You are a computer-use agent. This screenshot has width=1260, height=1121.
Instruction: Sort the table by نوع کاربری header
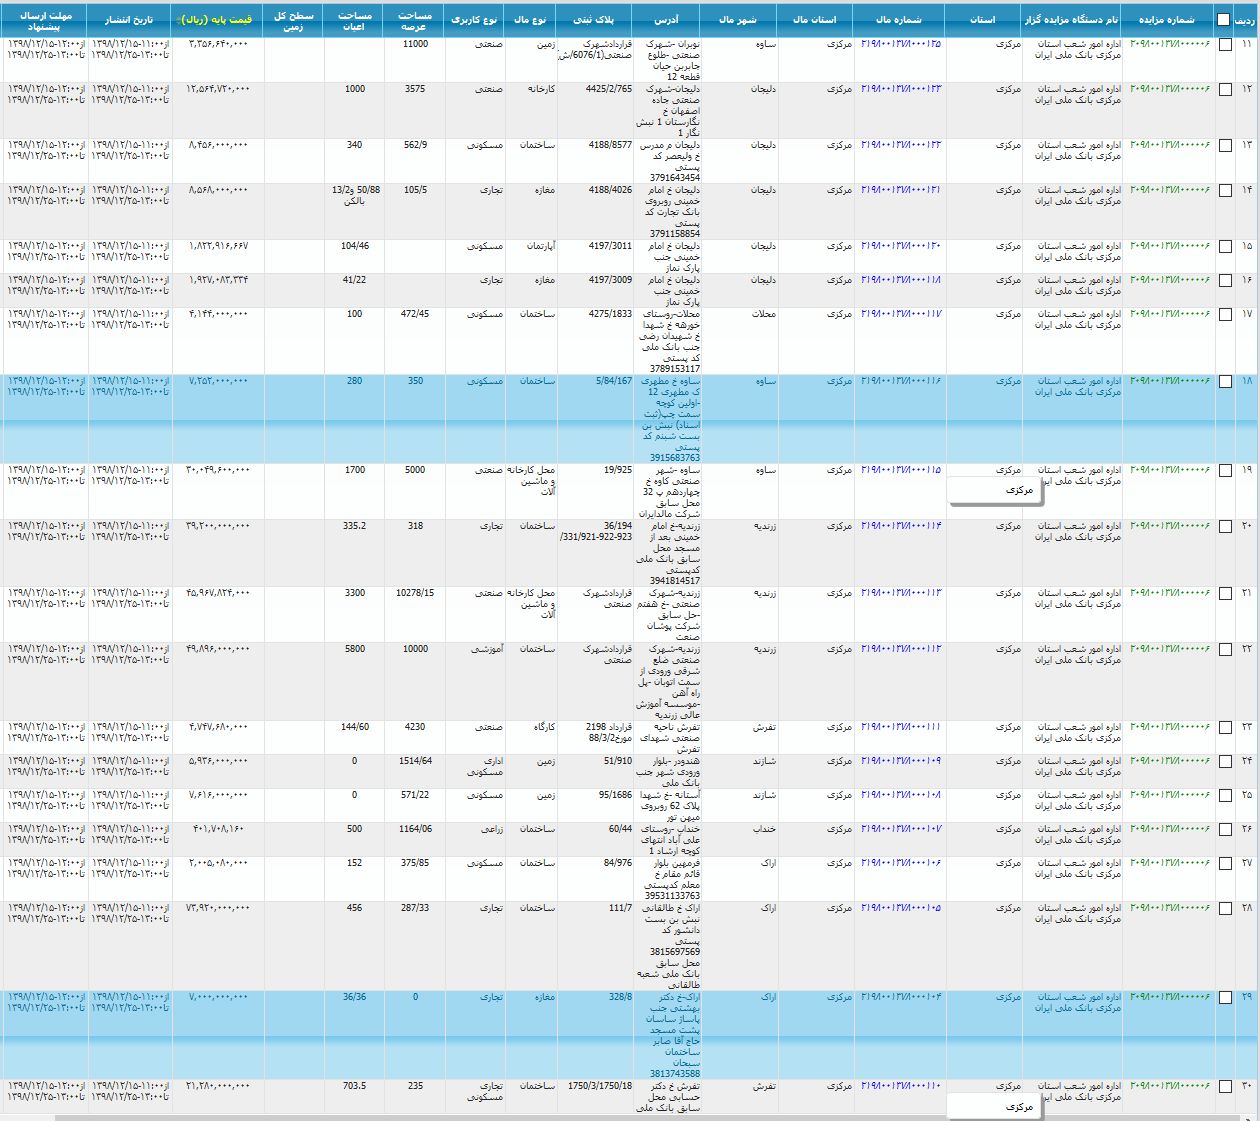point(474,20)
